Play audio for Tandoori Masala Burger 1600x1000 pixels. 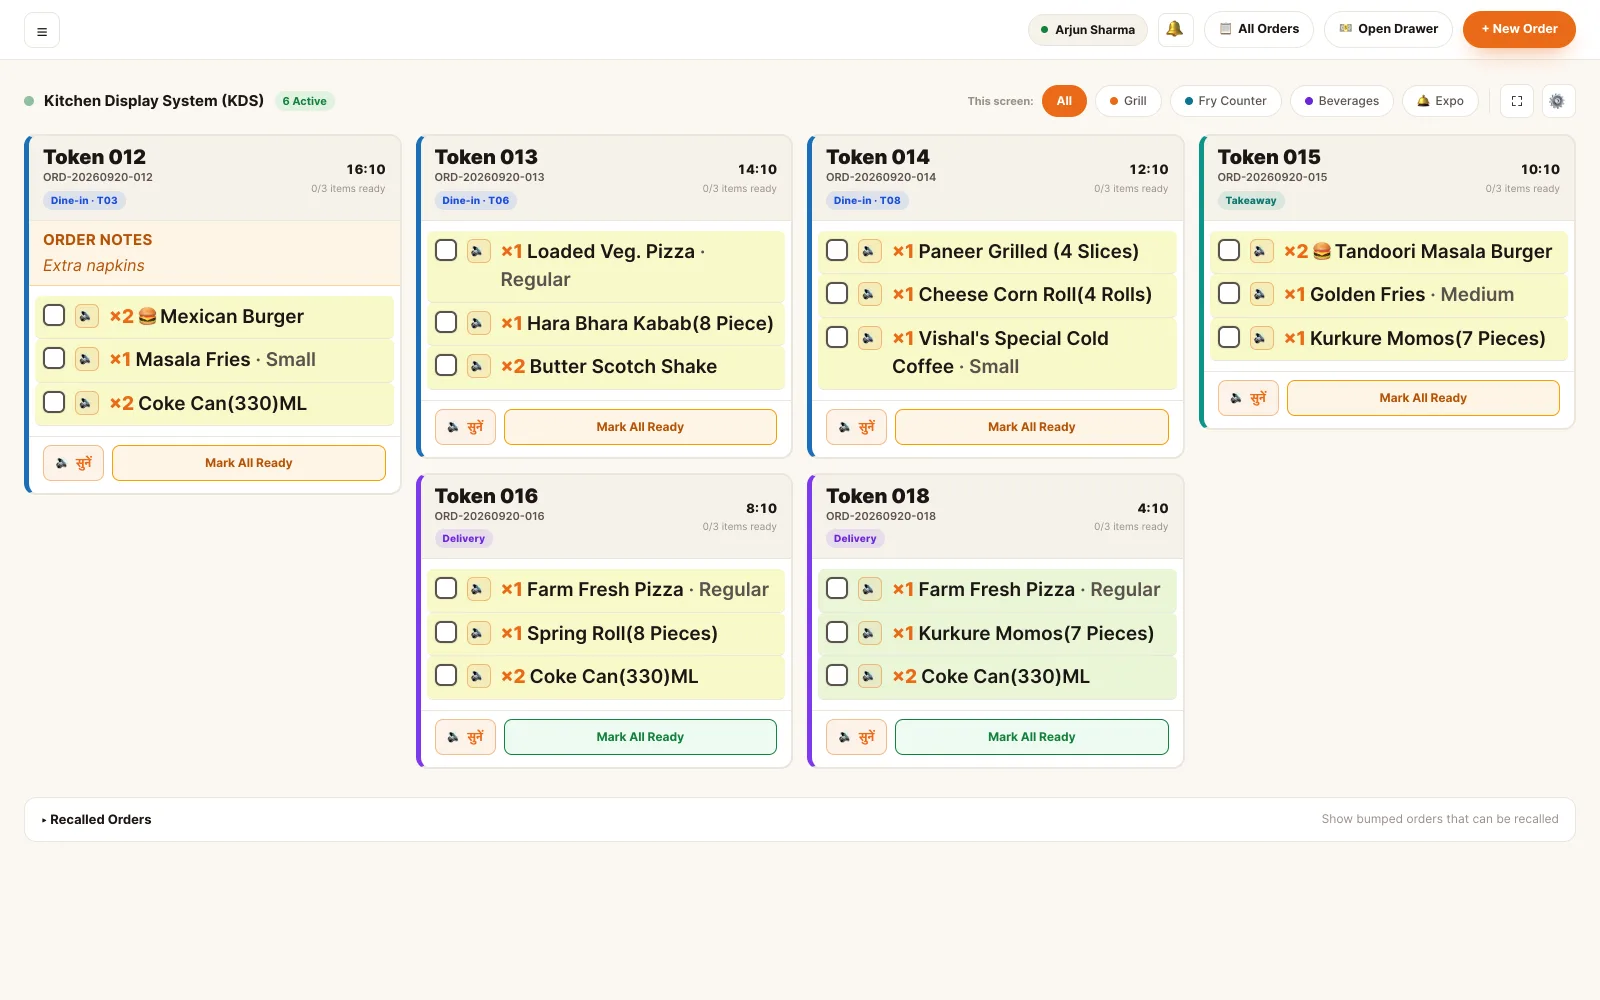1261,251
